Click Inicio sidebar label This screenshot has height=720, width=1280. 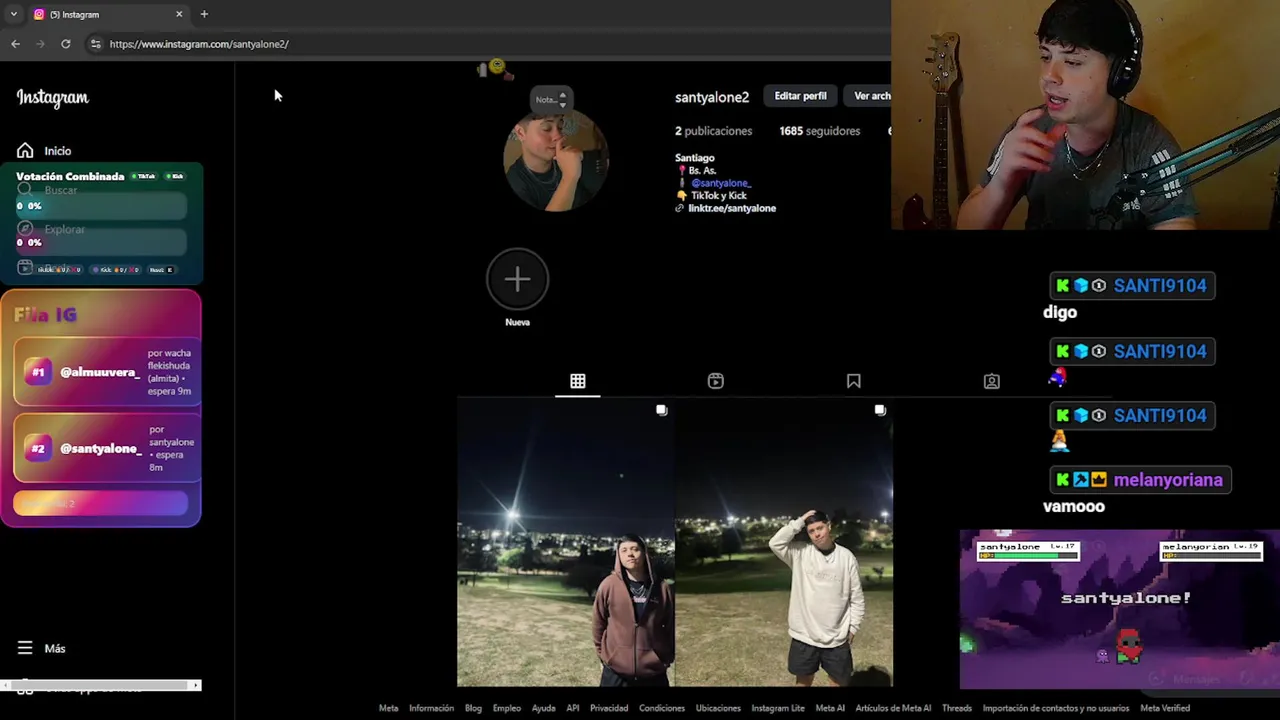click(57, 151)
